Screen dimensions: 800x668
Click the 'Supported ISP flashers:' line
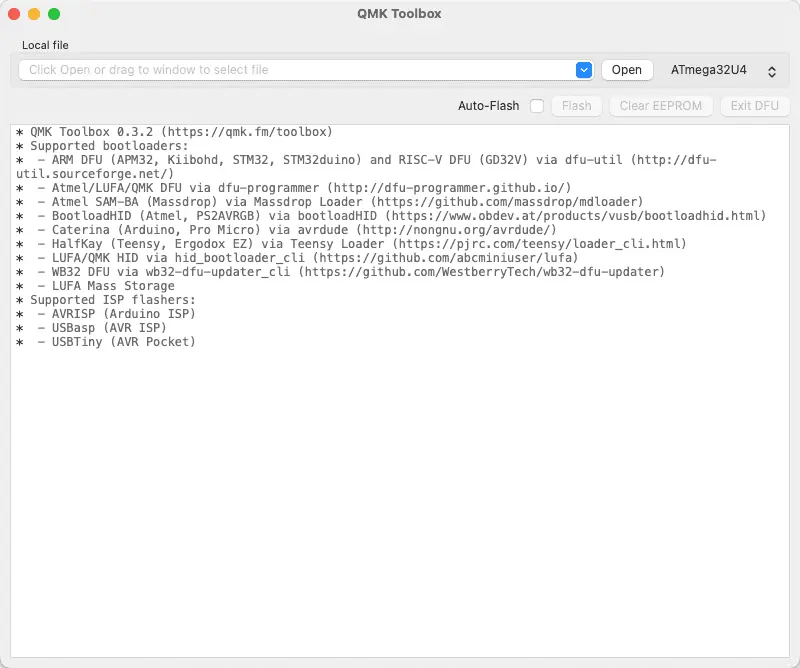[x=106, y=300]
